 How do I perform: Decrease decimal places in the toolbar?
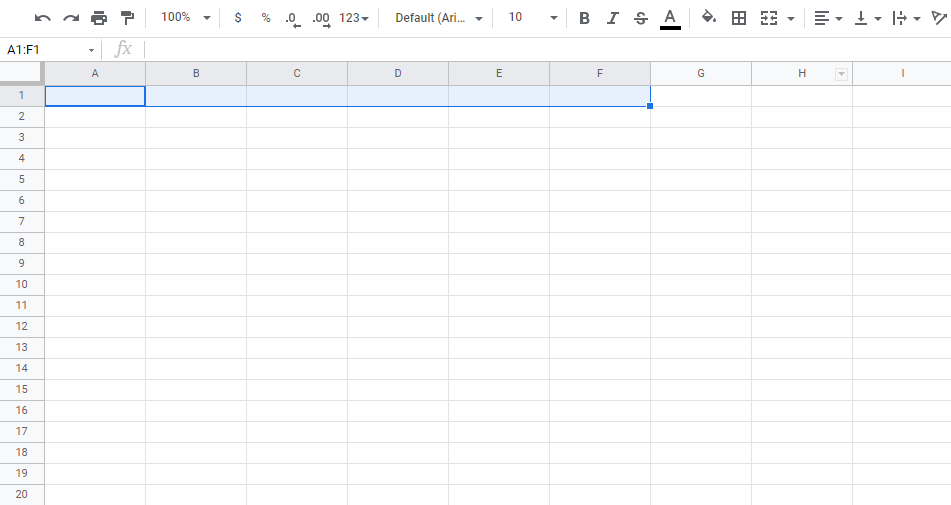[292, 18]
